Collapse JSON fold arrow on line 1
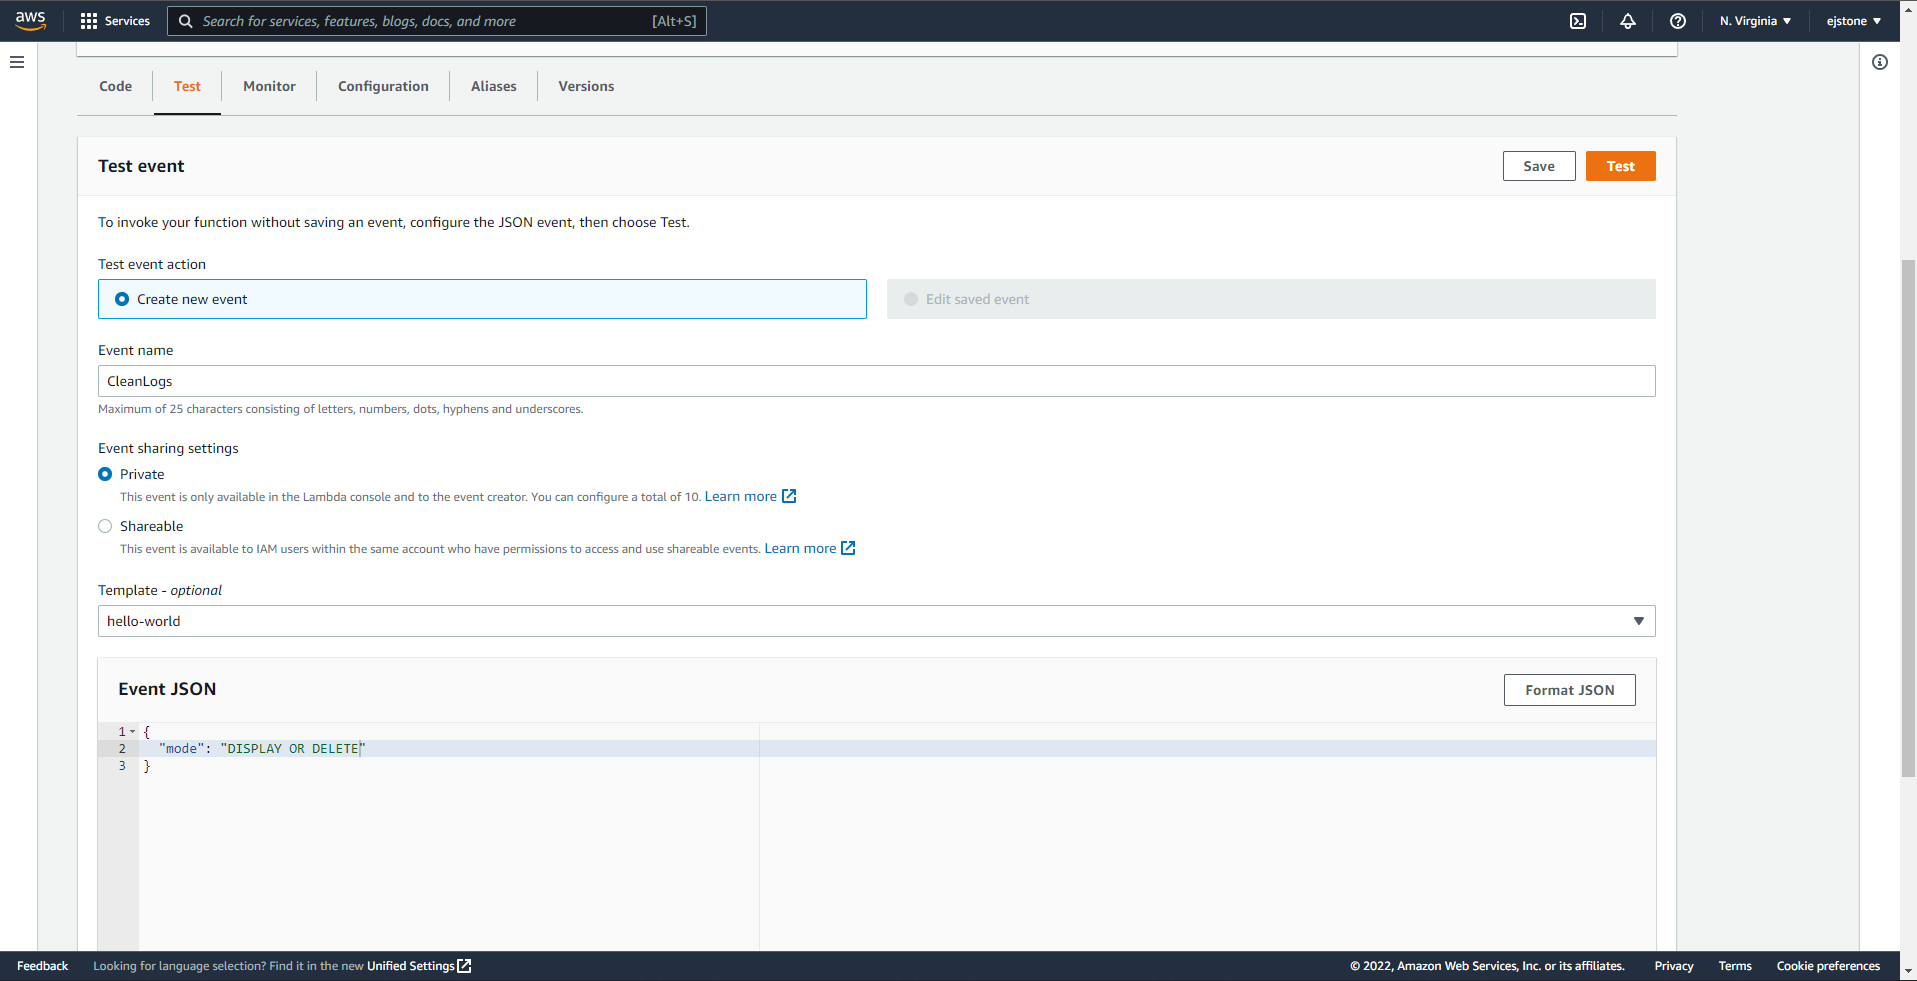1917x981 pixels. click(x=132, y=731)
